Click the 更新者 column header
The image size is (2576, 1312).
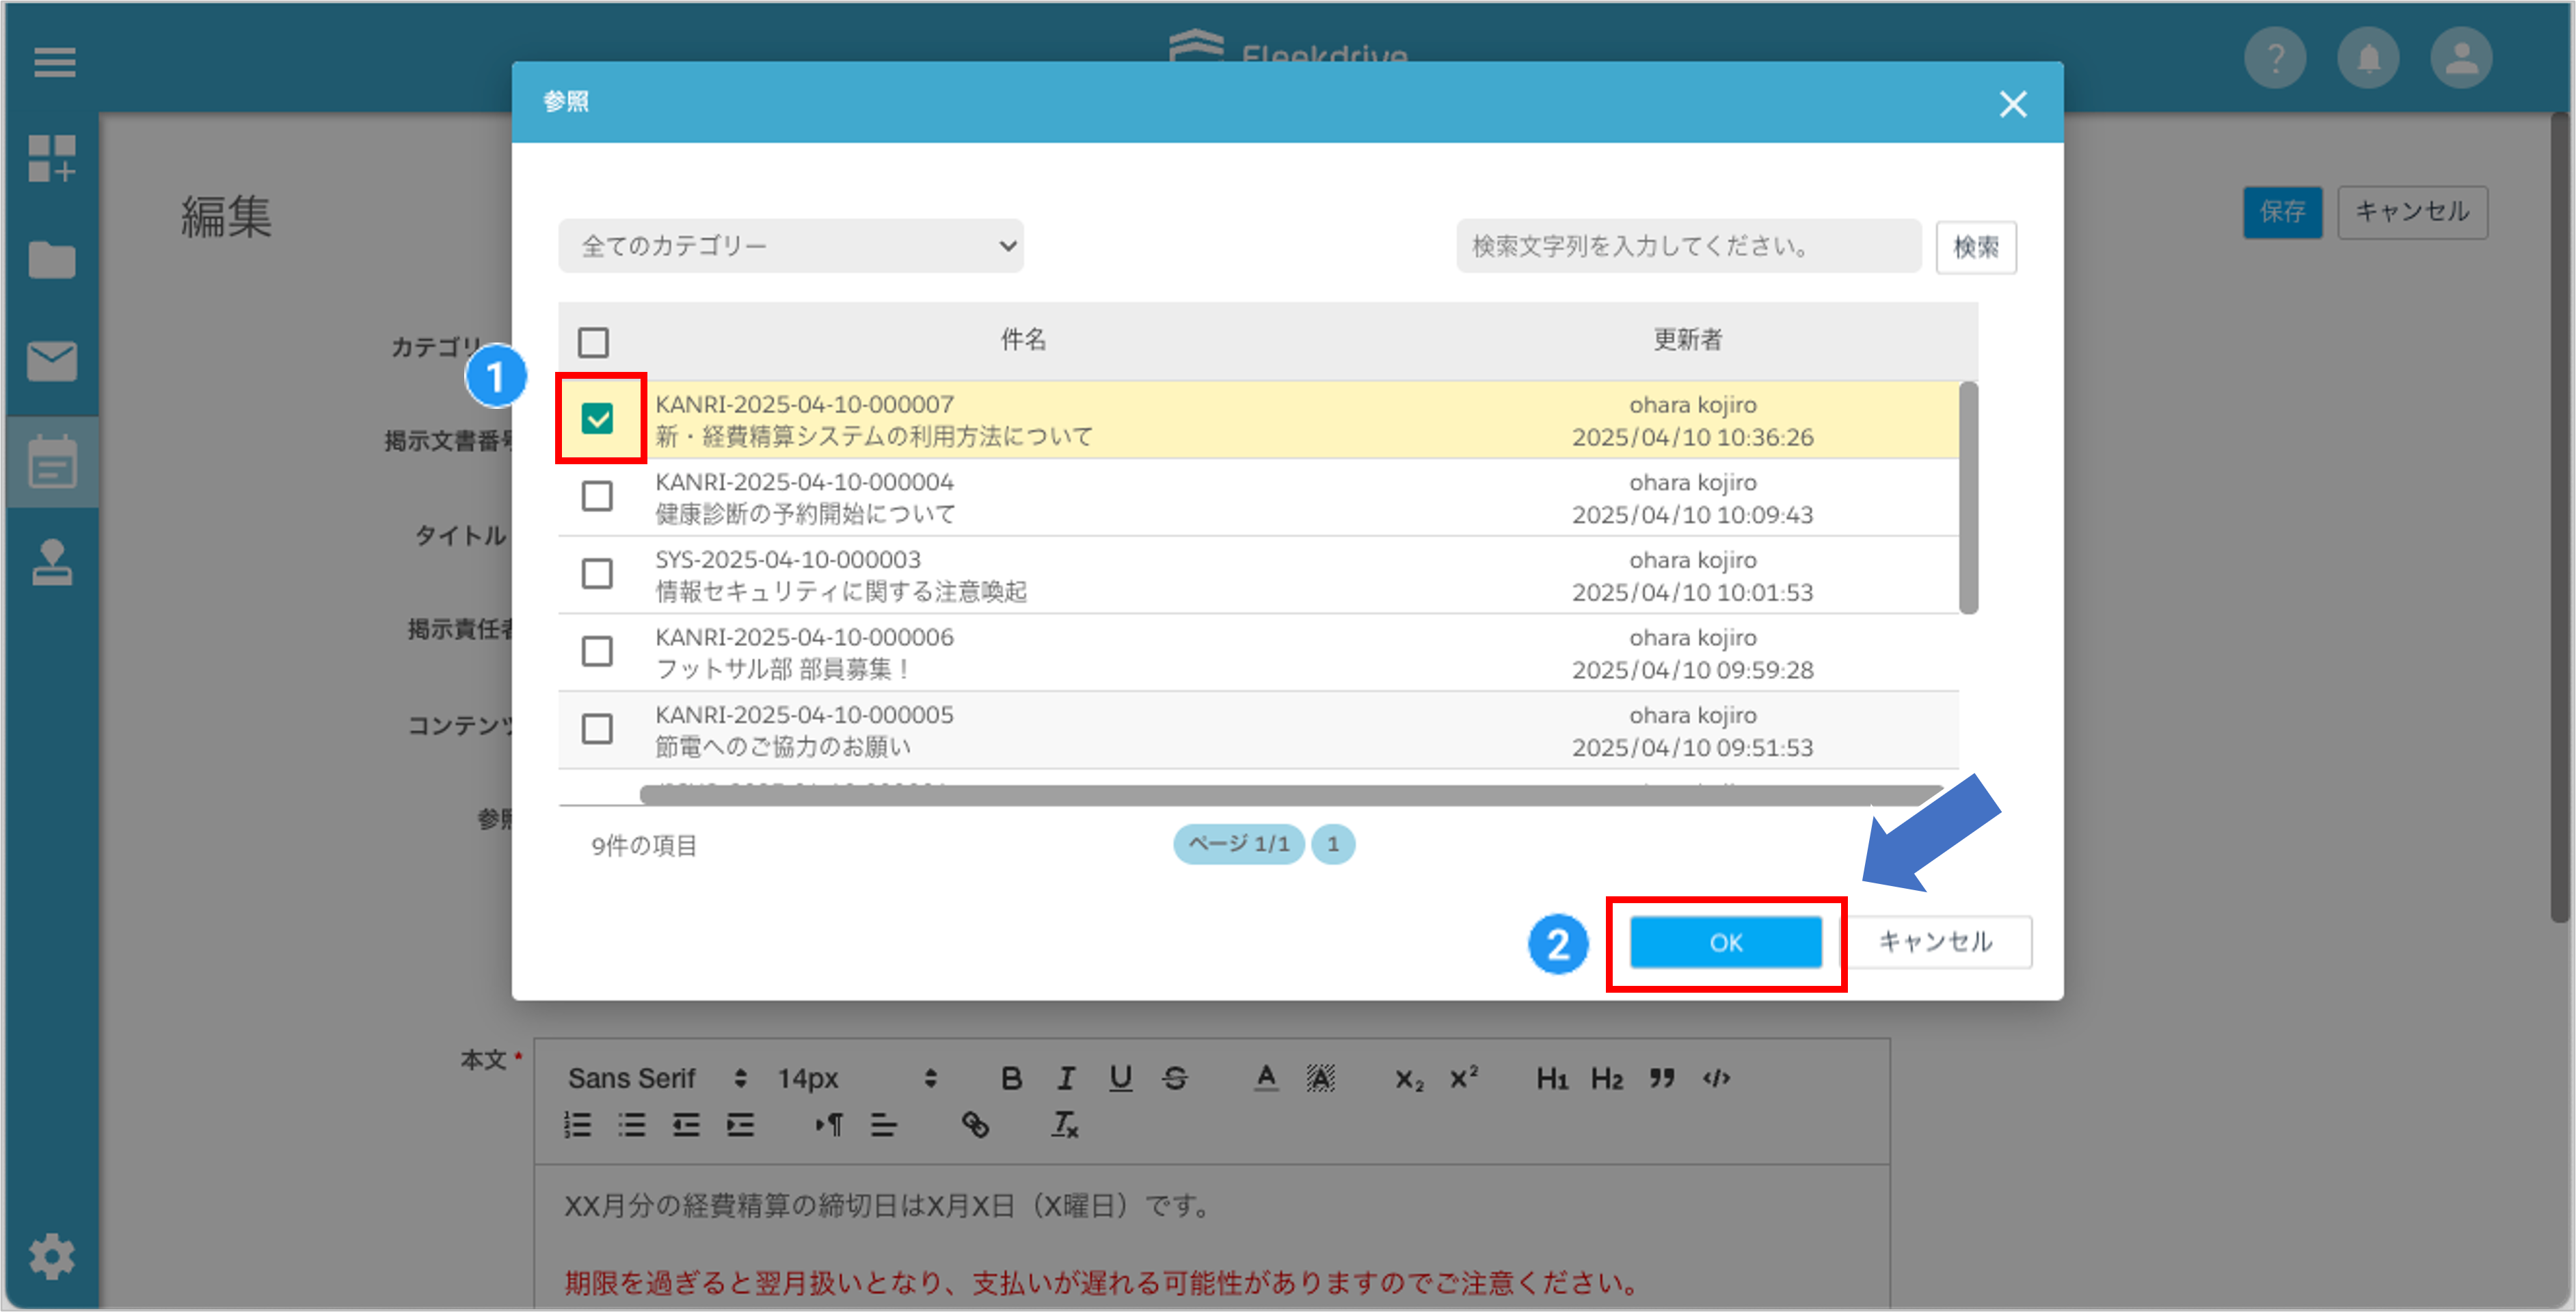click(1688, 340)
